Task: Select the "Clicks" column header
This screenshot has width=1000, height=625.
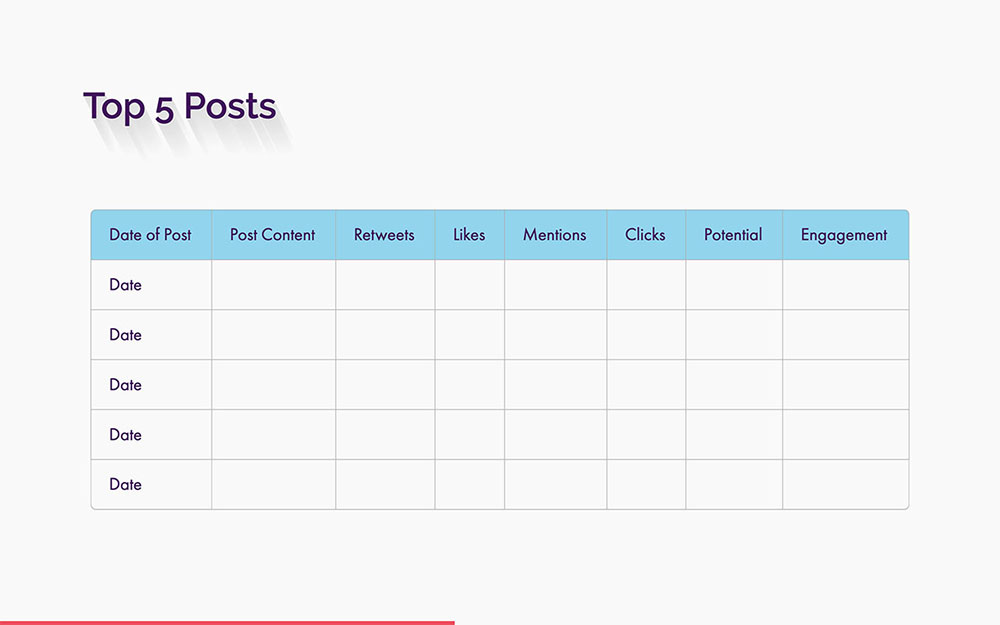Action: point(645,234)
